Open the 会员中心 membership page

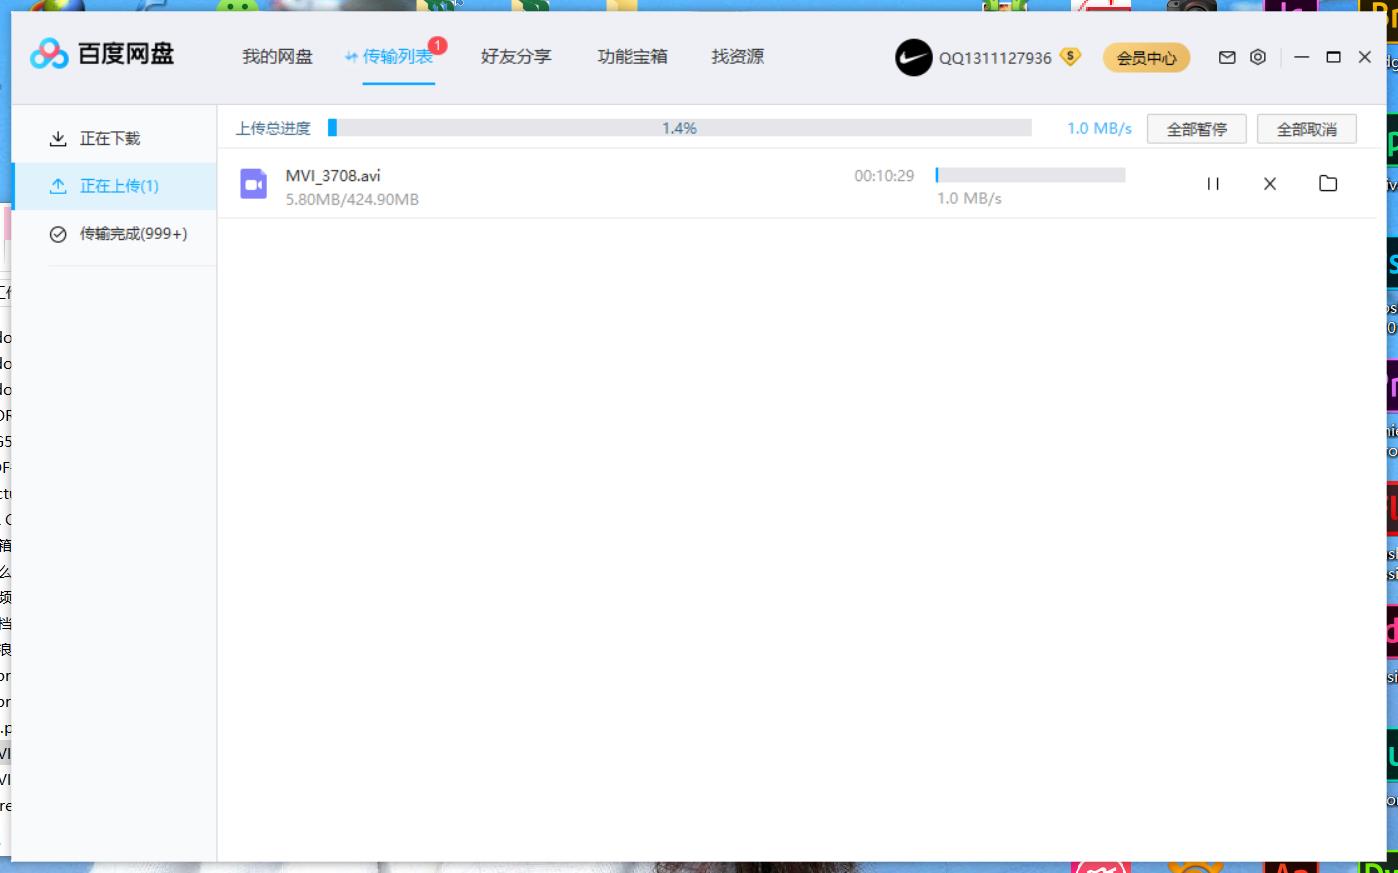point(1146,57)
